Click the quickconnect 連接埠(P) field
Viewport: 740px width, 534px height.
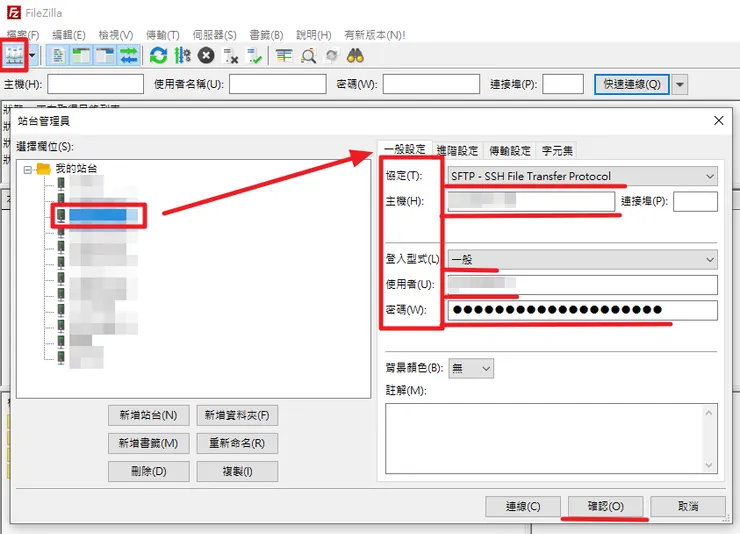coord(563,84)
